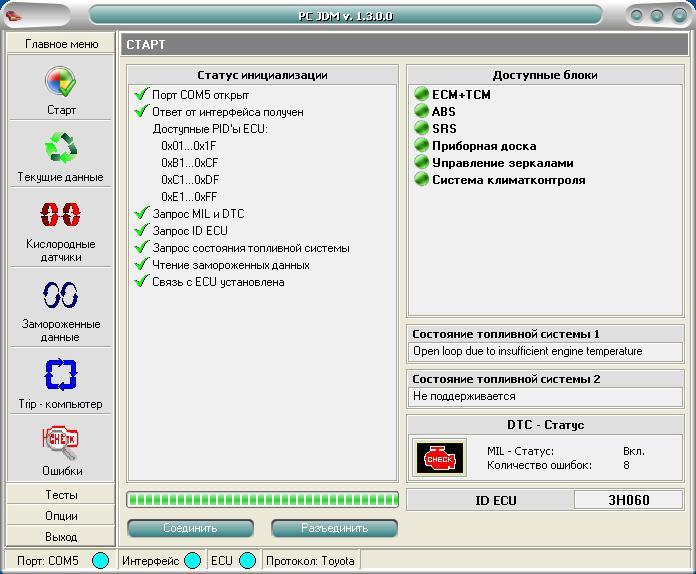Open the Опции menu section
The height and width of the screenshot is (574, 696).
61,516
